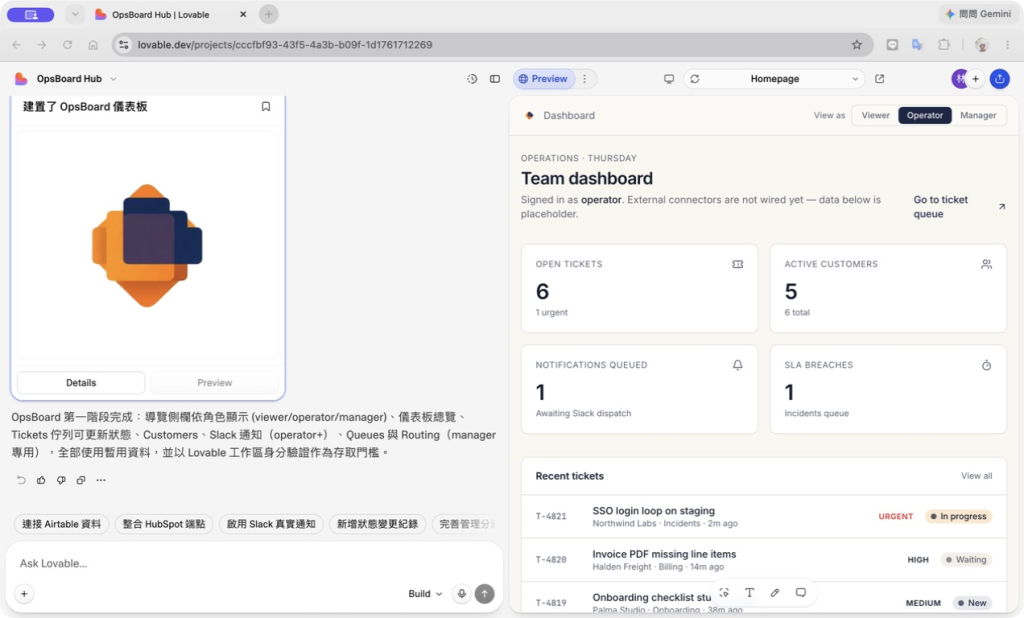Select the text edit T tool

(x=750, y=593)
